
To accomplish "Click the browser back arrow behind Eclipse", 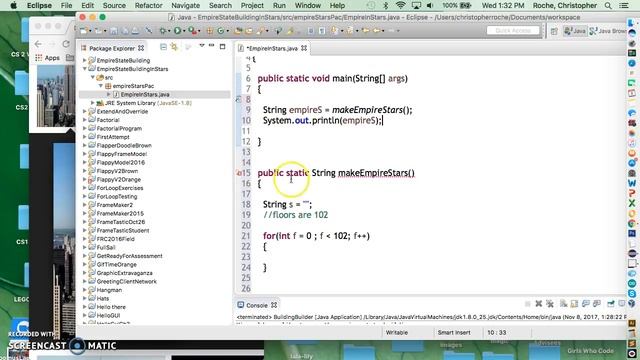I will click(38, 44).
